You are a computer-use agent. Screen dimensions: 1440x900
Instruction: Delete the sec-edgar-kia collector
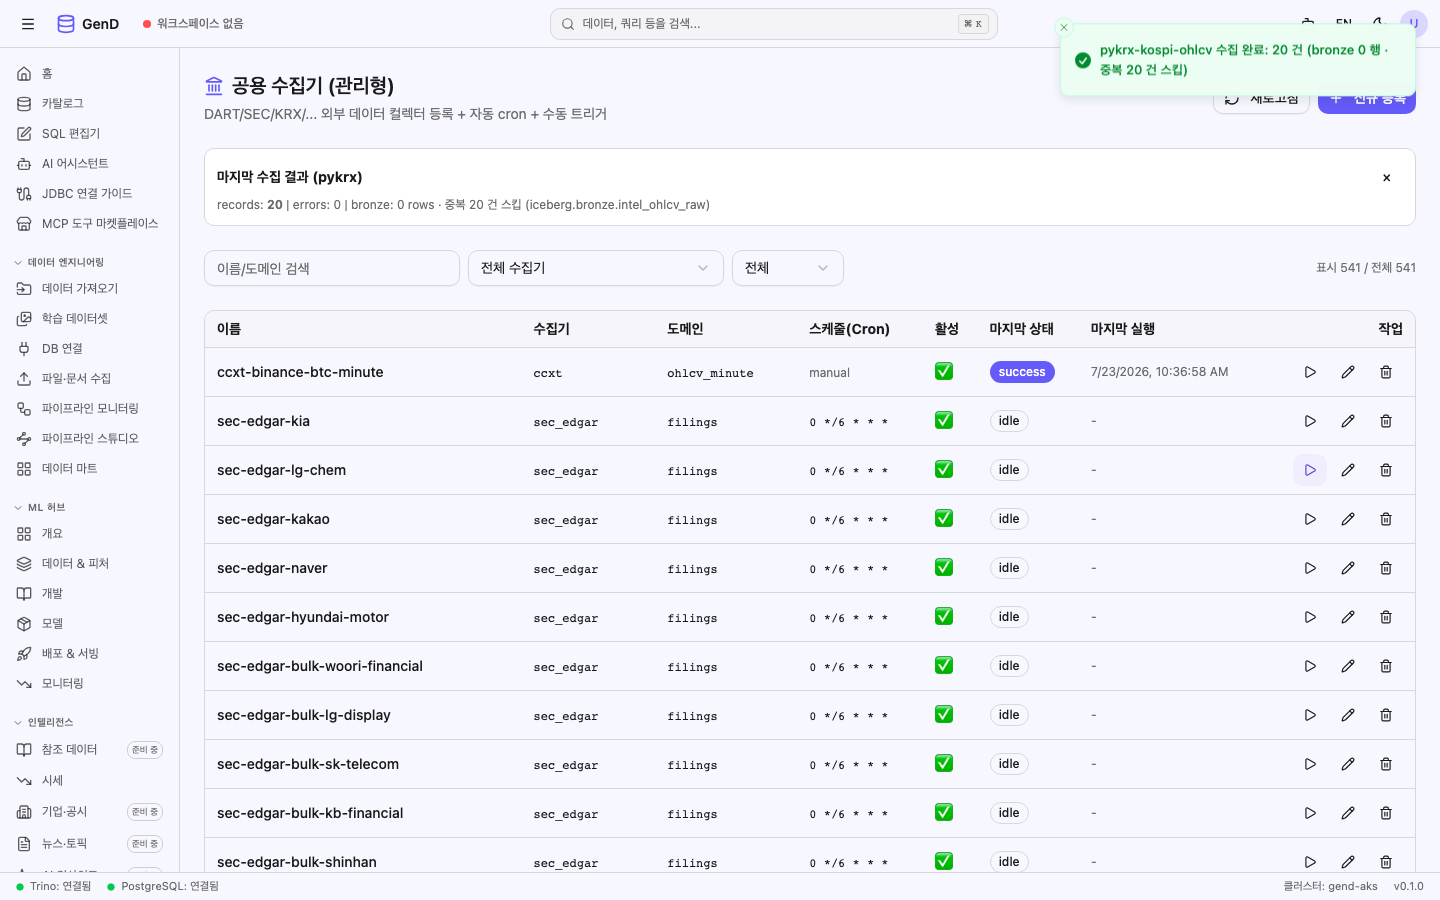click(1386, 421)
